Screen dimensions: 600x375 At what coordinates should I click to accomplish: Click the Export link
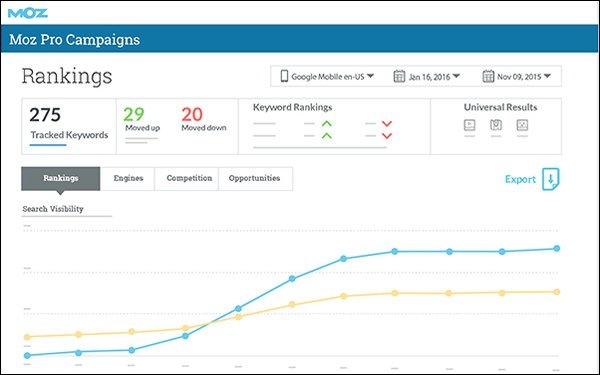[520, 179]
